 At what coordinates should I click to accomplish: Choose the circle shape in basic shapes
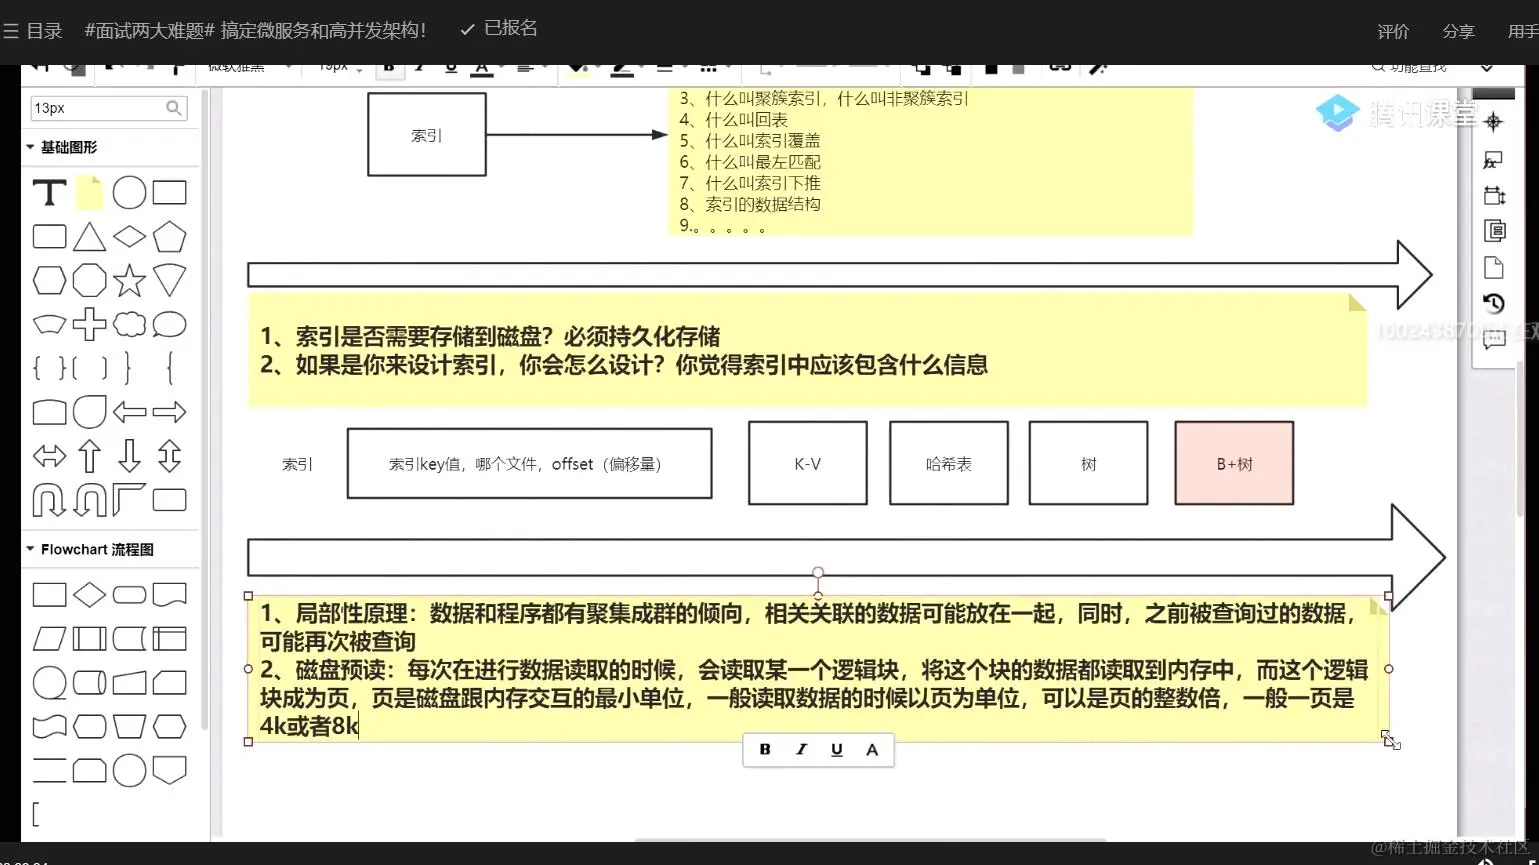[x=129, y=192]
